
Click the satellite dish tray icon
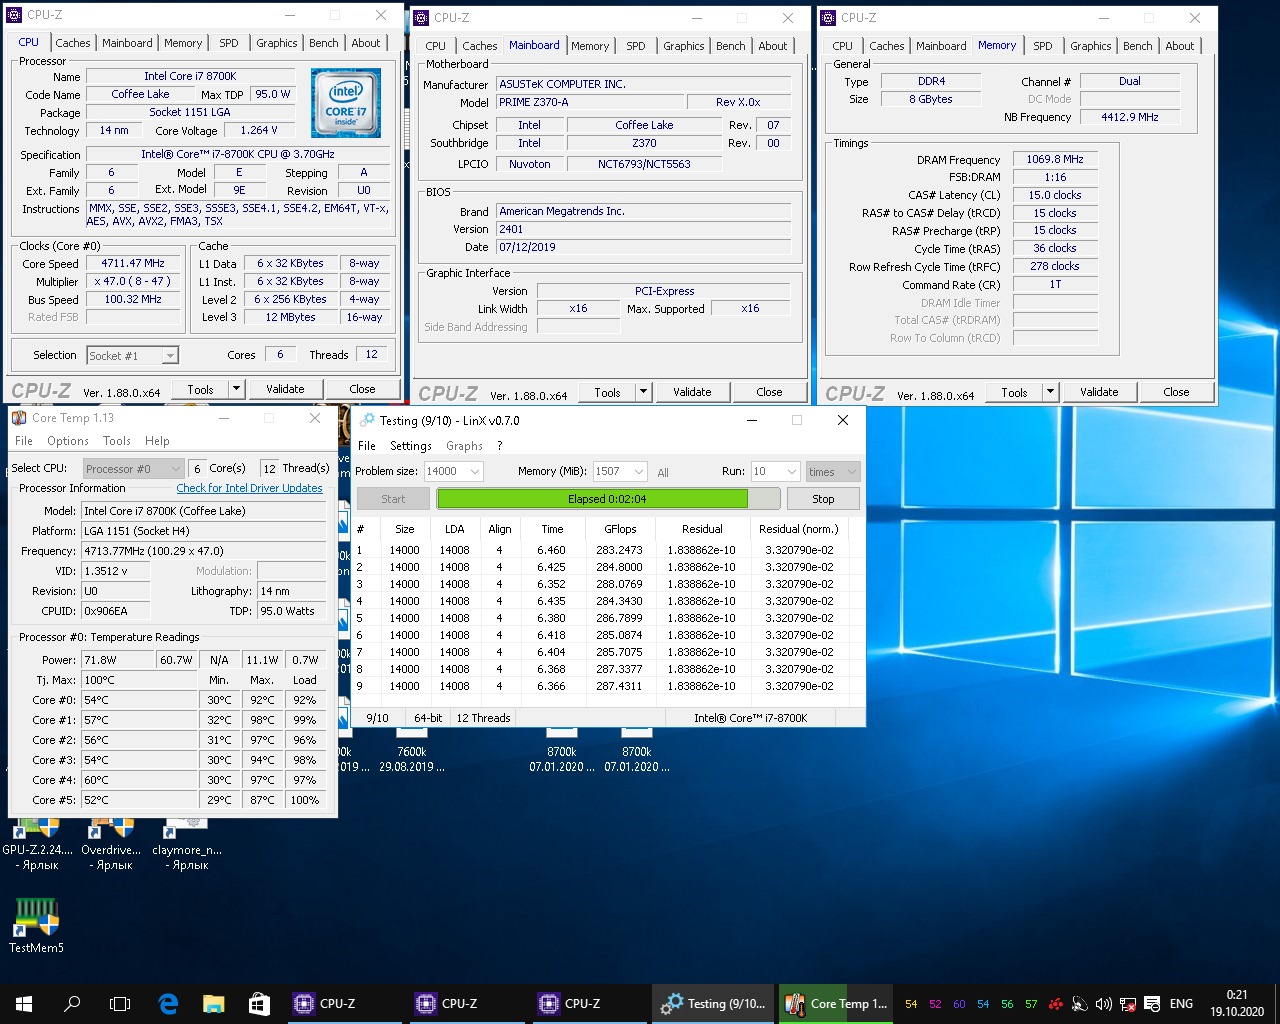pyautogui.click(x=1079, y=1004)
